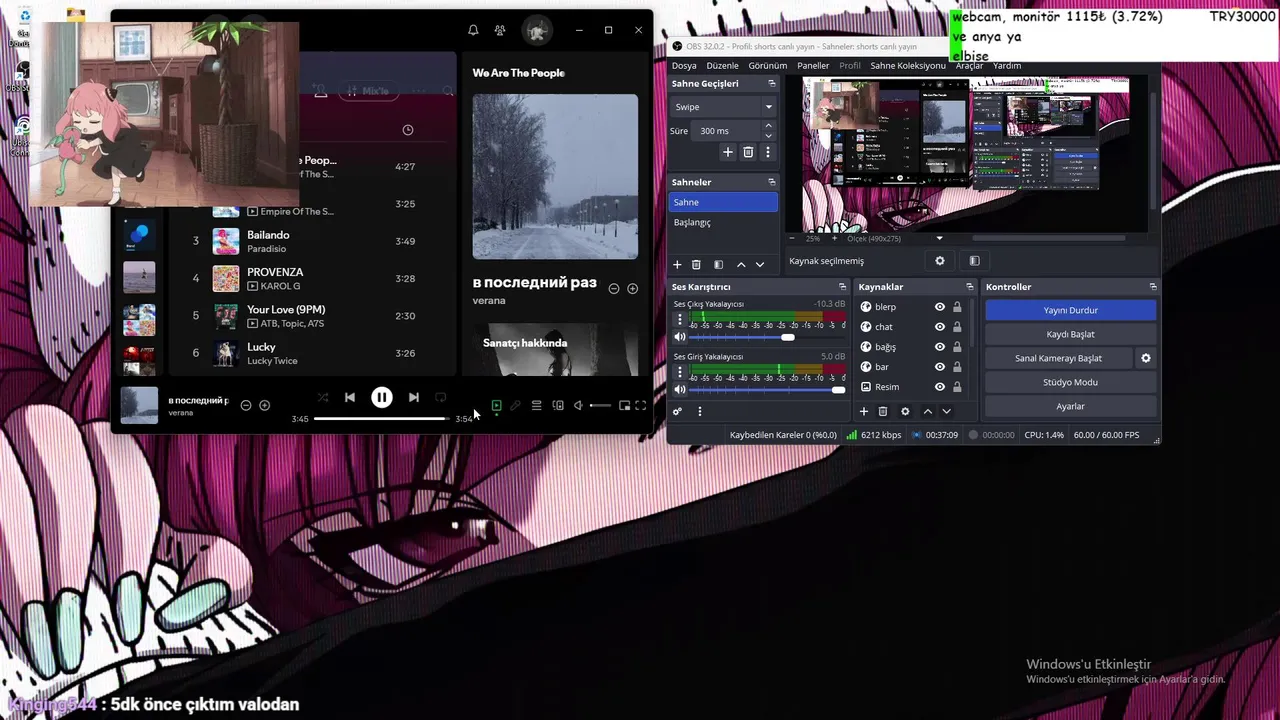Screen dimensions: 1280x720
Task: Skip to previous track in Spotify
Action: click(349, 397)
